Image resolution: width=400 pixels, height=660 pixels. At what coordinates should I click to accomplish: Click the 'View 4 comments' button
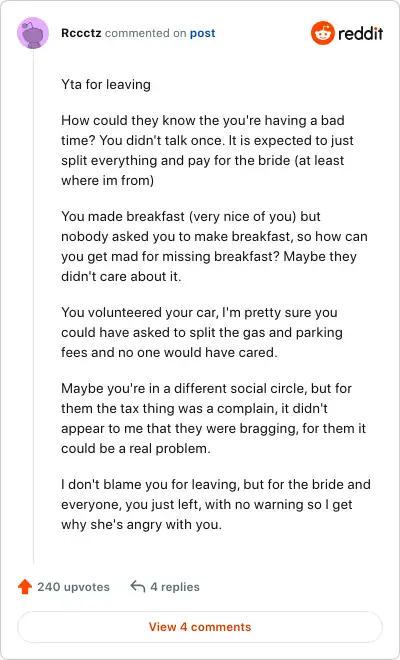[200, 627]
